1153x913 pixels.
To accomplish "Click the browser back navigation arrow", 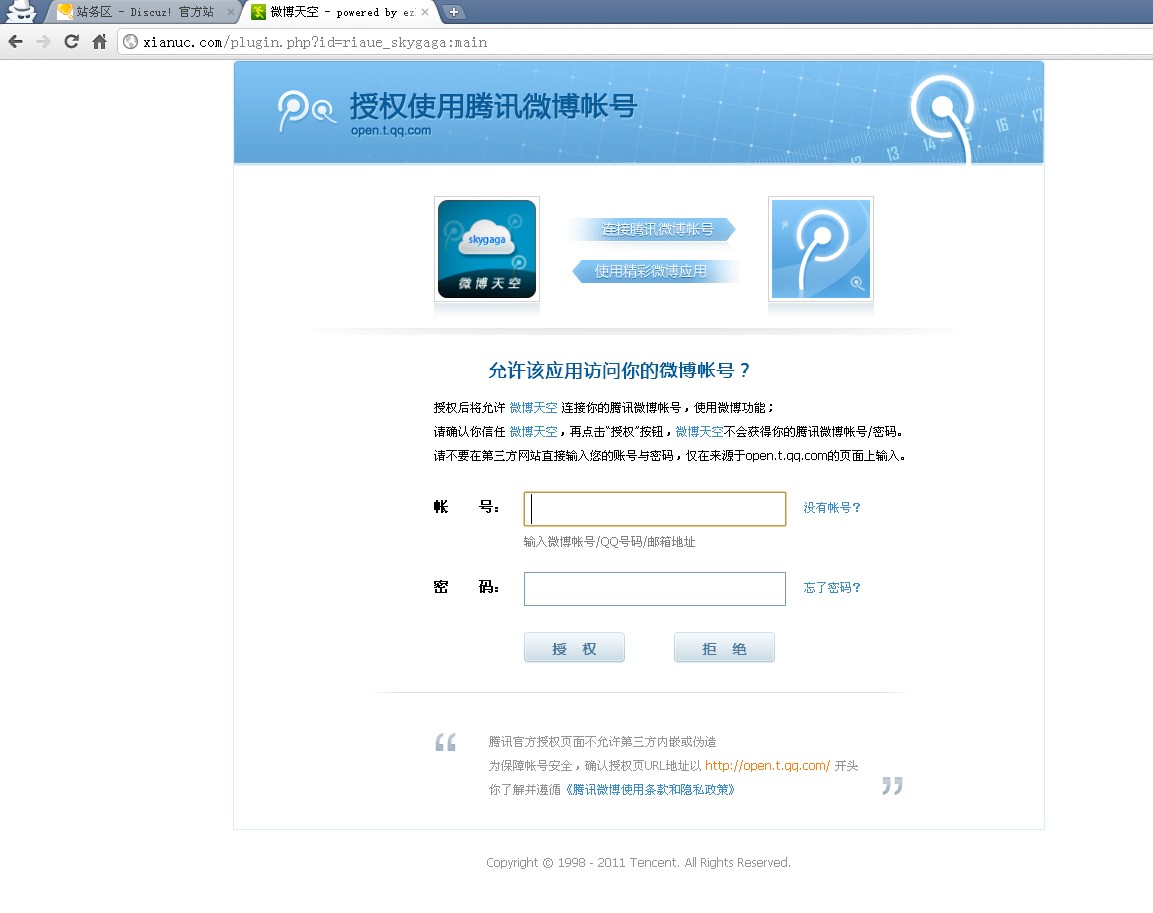I will [16, 42].
